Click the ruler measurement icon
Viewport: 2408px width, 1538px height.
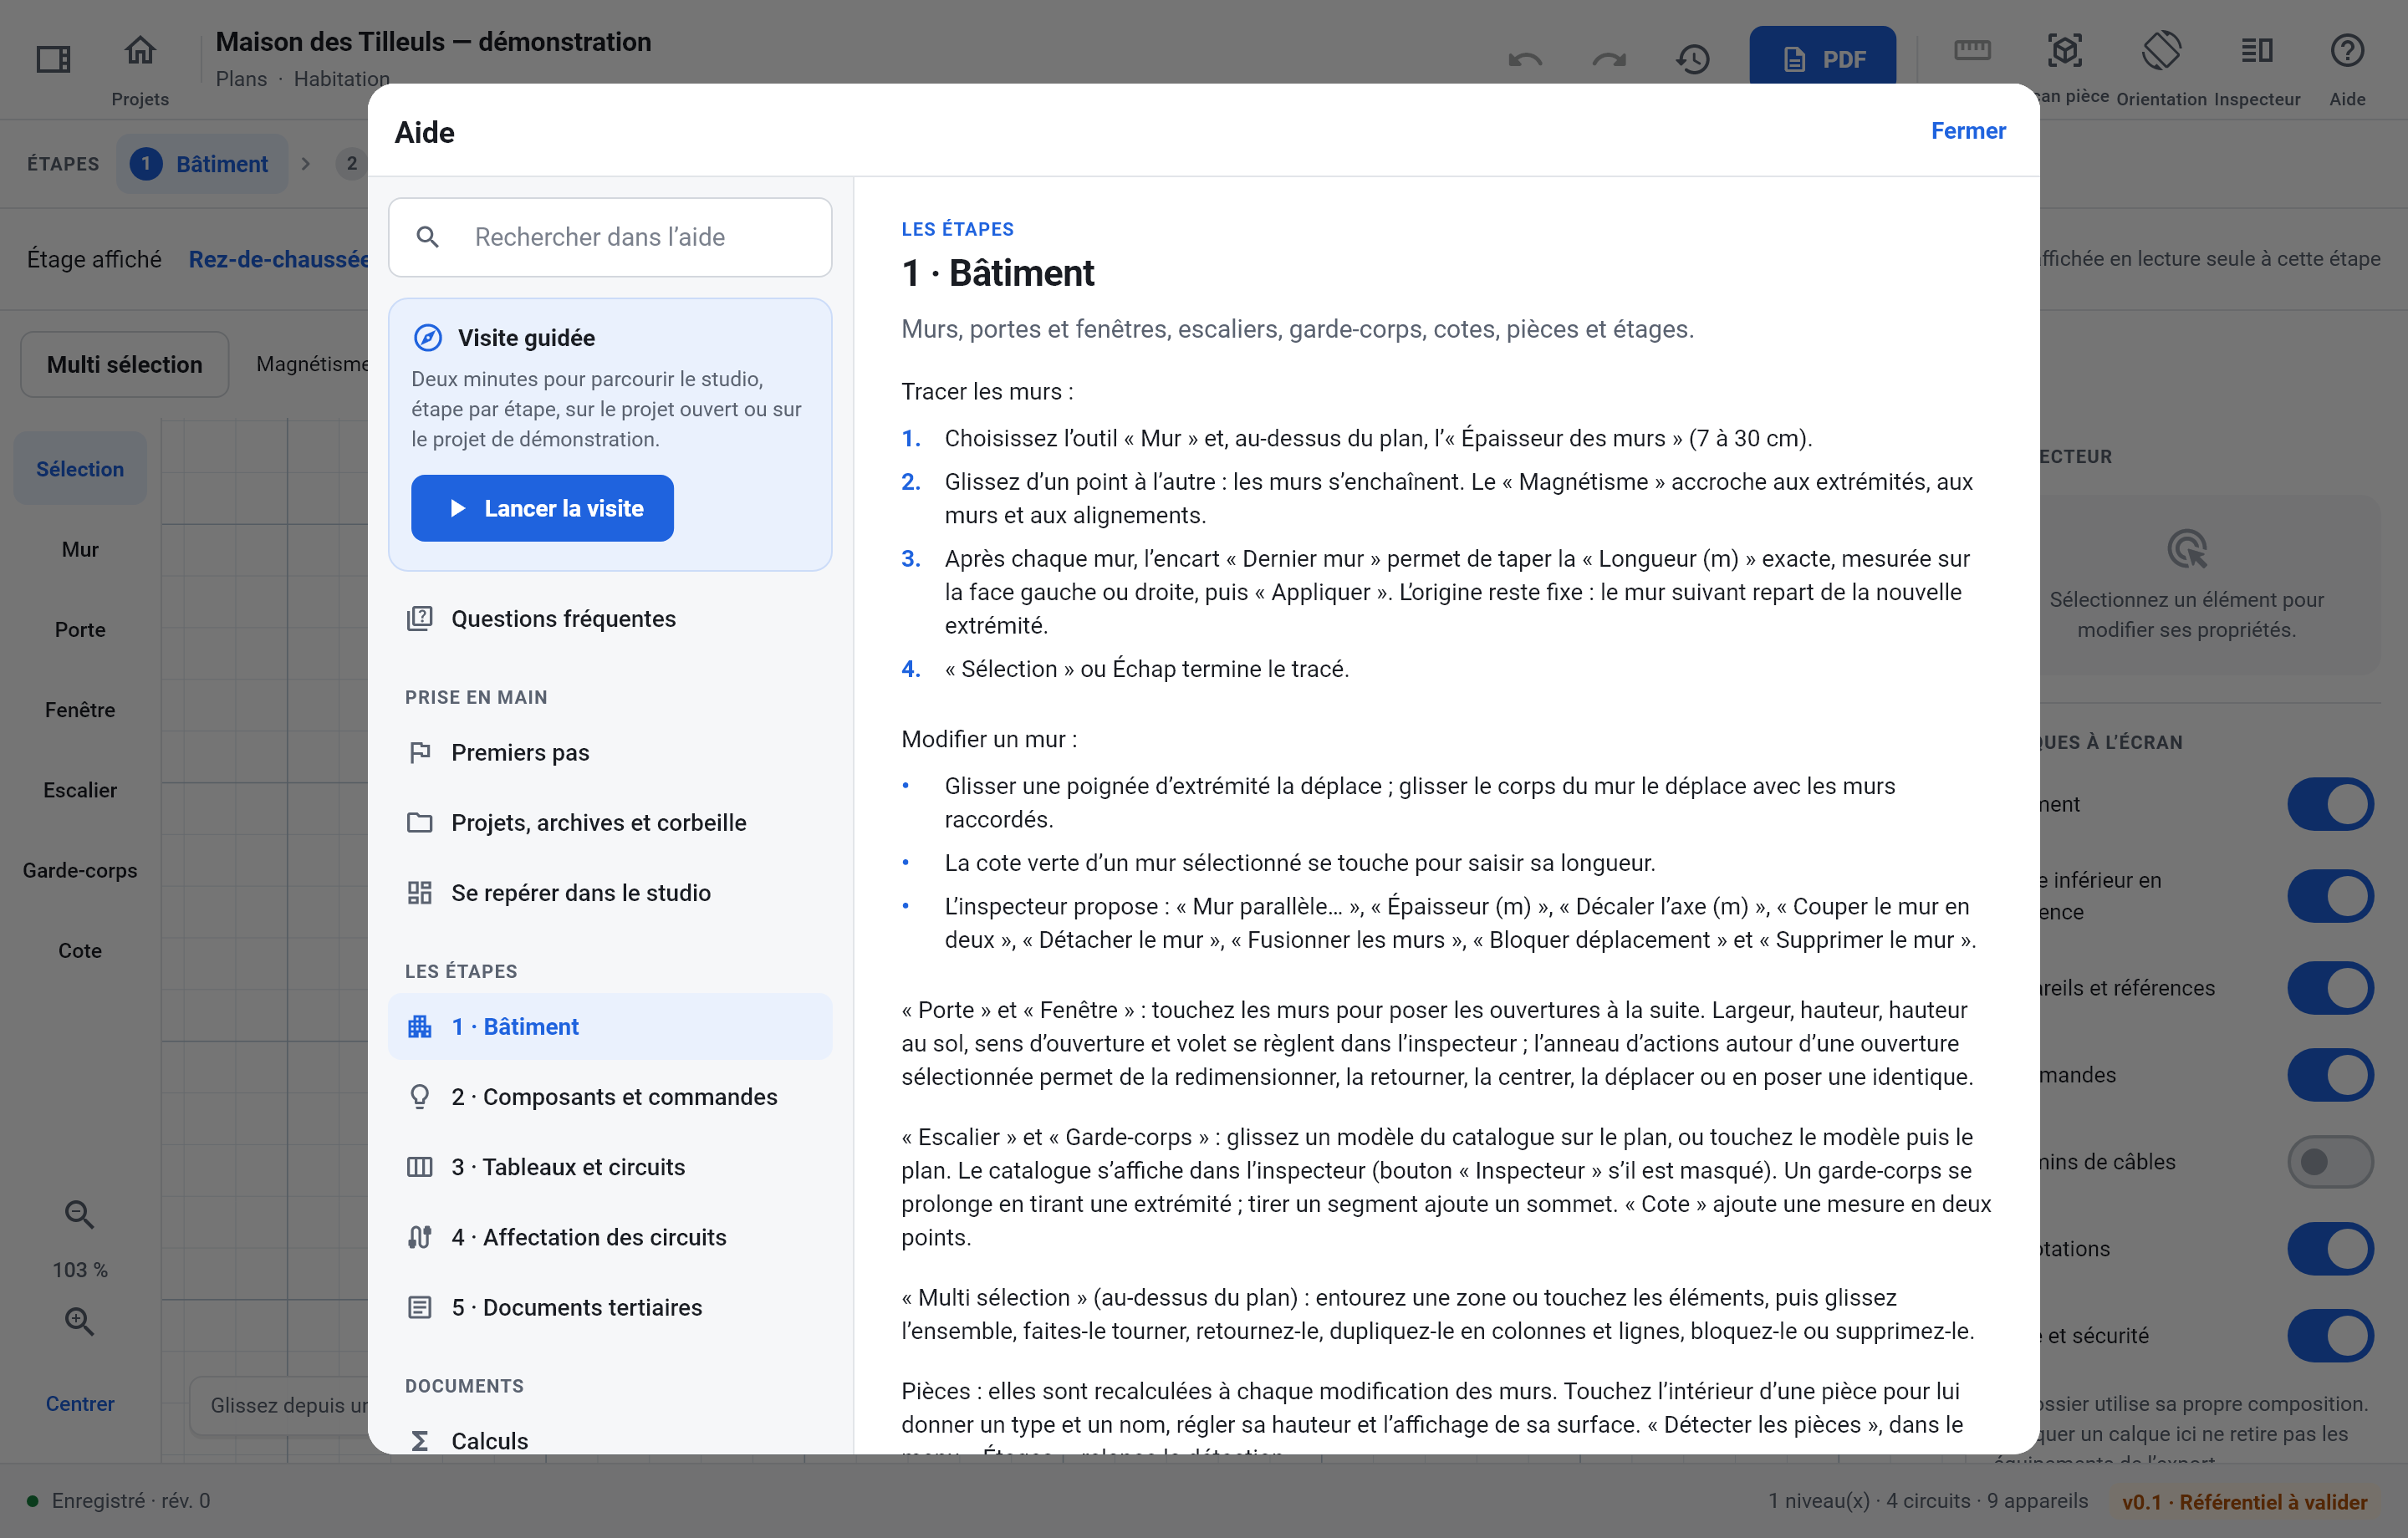tap(1973, 49)
